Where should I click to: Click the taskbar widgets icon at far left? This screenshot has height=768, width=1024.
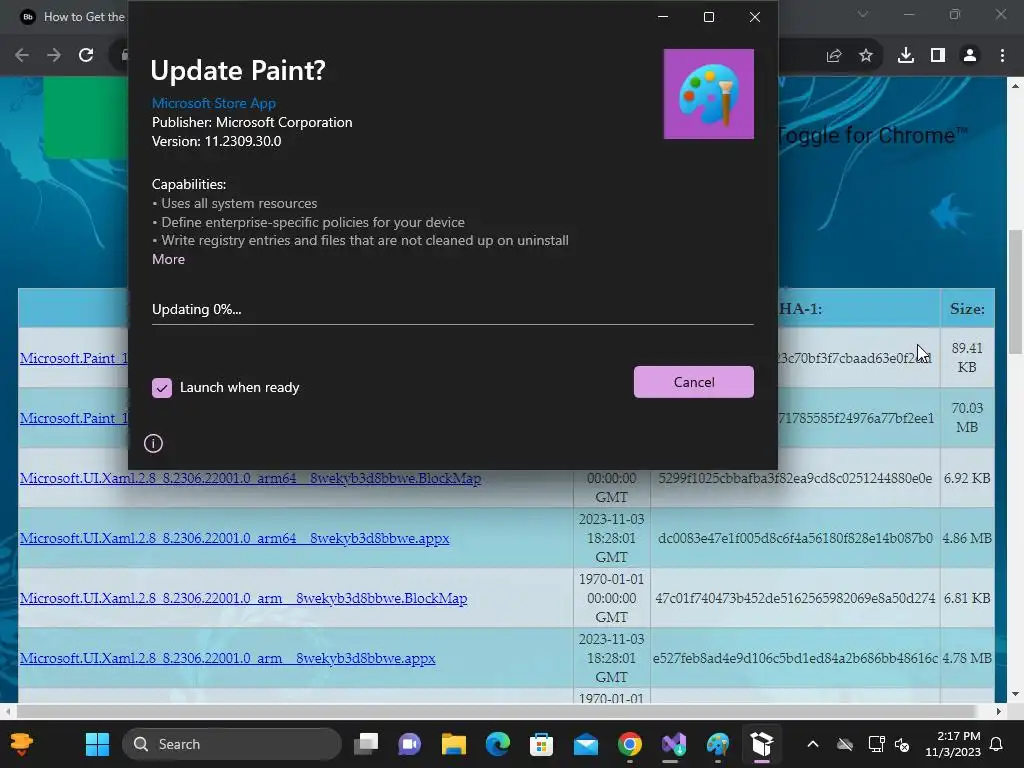tap(21, 744)
